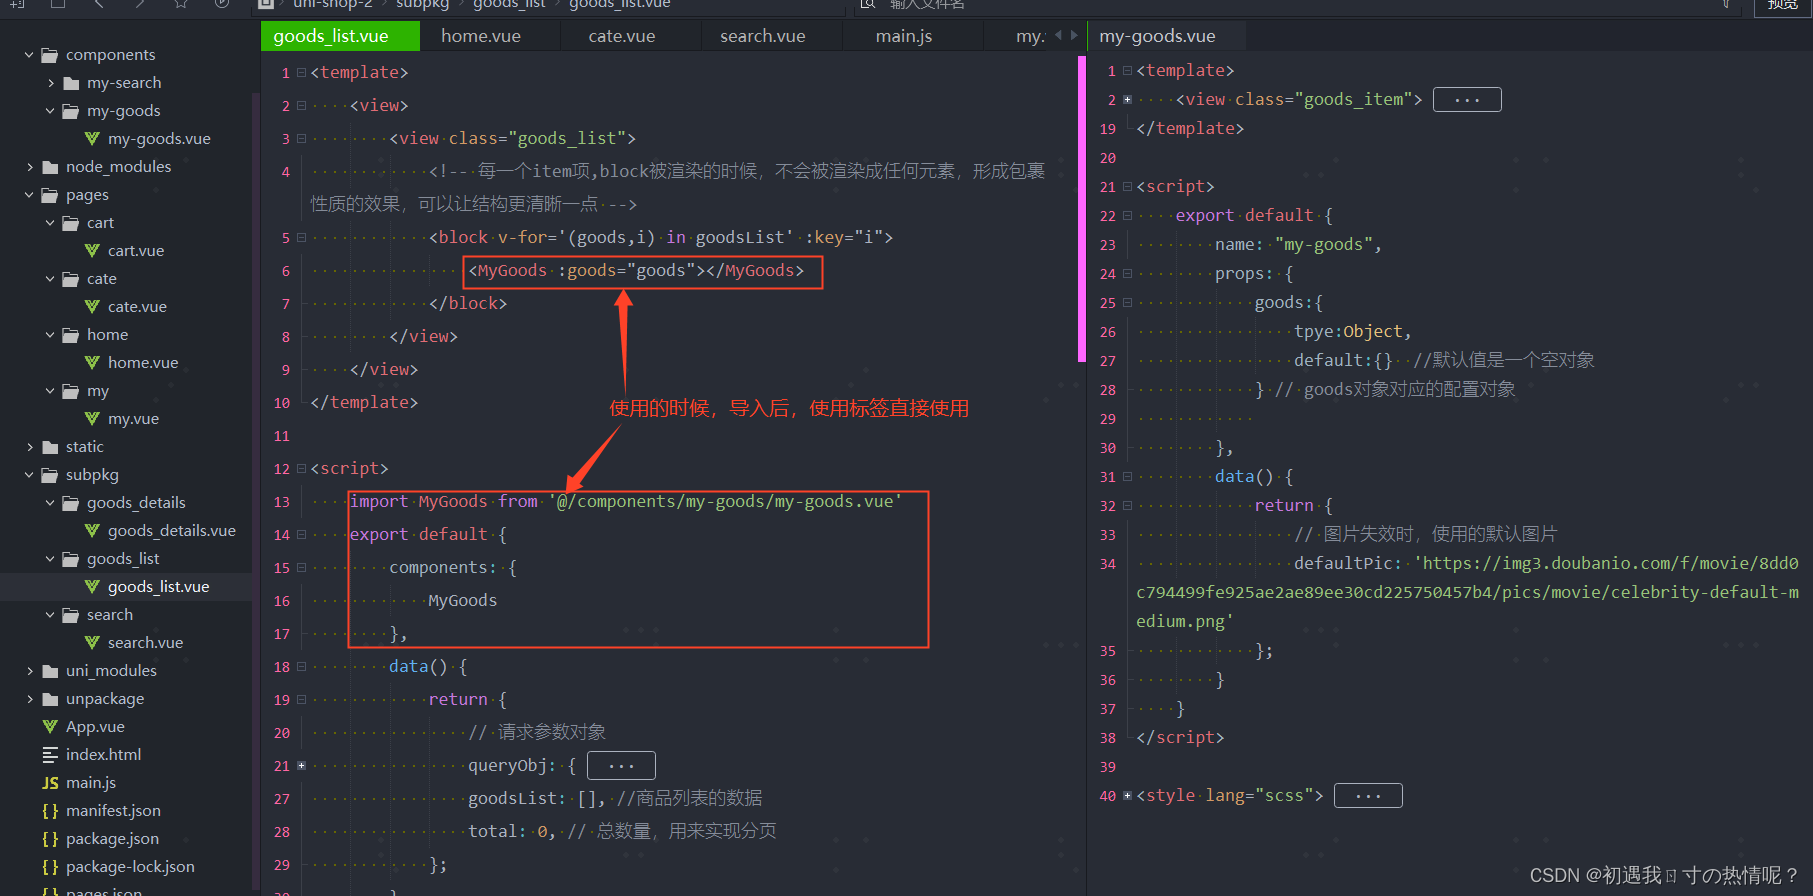Collapse the my-goods folder chevron

click(50, 111)
